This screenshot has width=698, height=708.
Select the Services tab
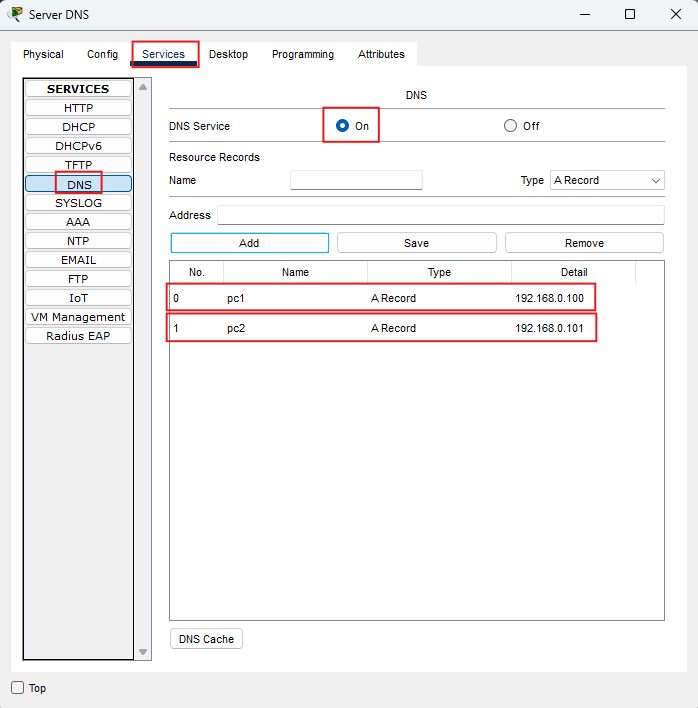click(x=163, y=54)
